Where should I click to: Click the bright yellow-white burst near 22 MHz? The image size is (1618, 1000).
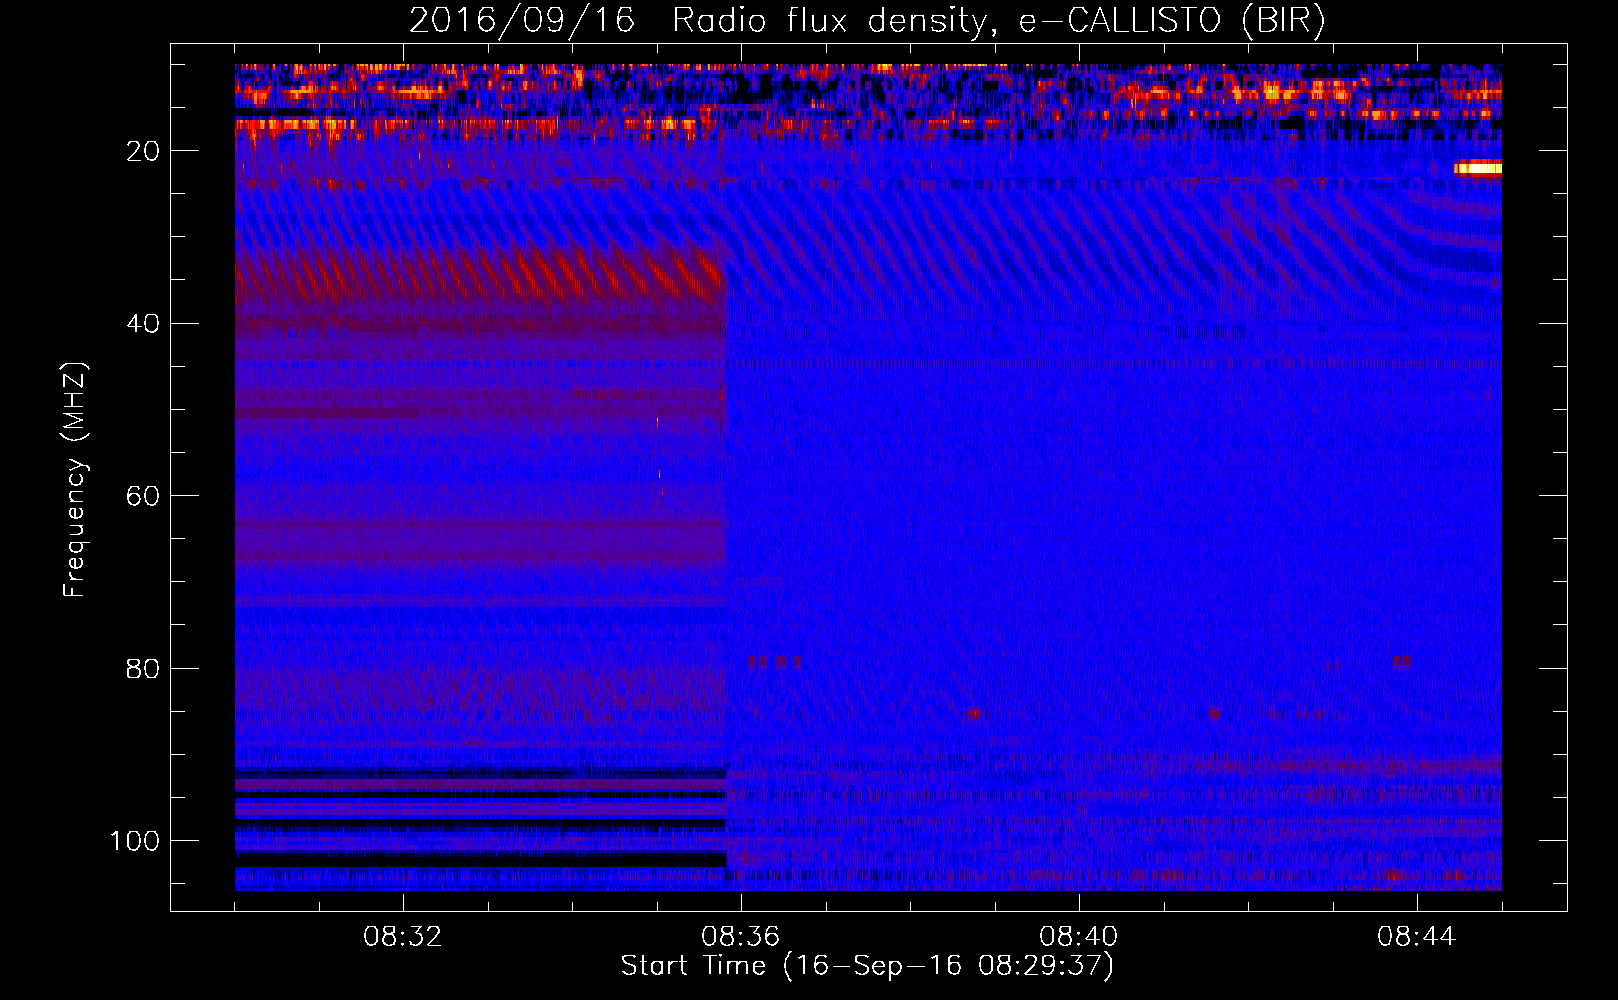click(1478, 169)
